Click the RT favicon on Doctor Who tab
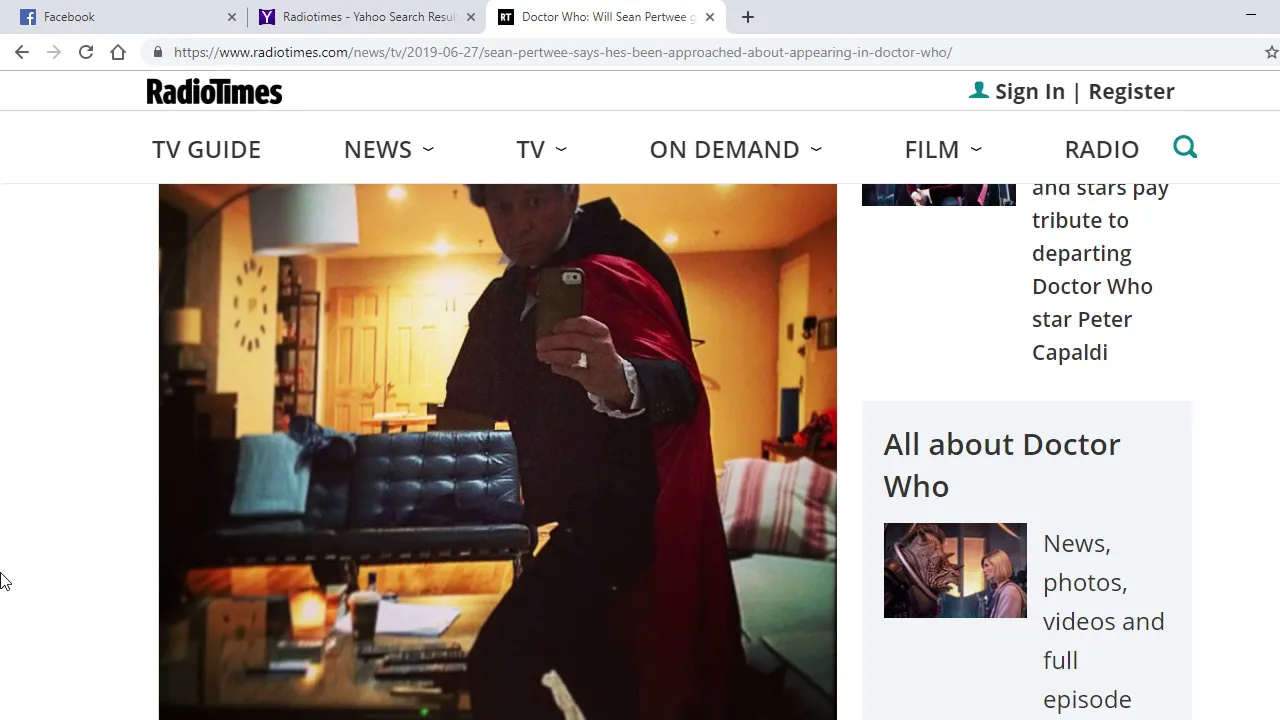Viewport: 1280px width, 720px height. click(506, 17)
